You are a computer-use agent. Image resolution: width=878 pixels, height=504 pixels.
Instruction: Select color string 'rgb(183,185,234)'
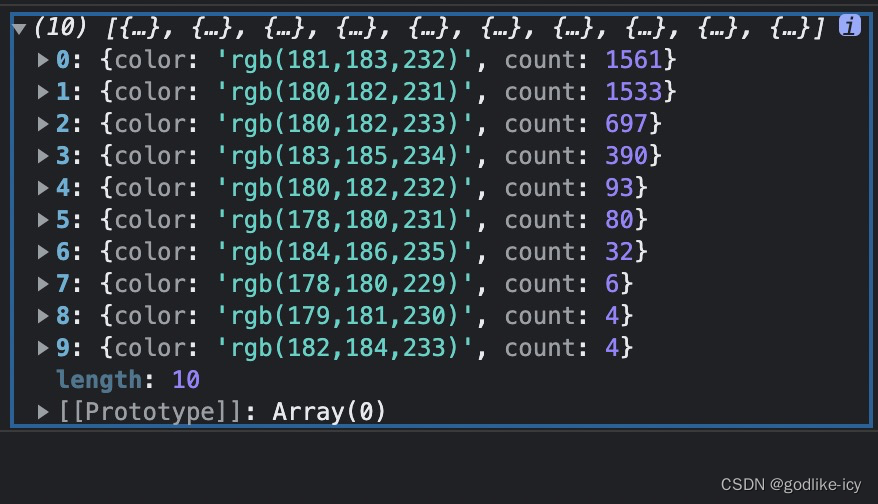[344, 156]
